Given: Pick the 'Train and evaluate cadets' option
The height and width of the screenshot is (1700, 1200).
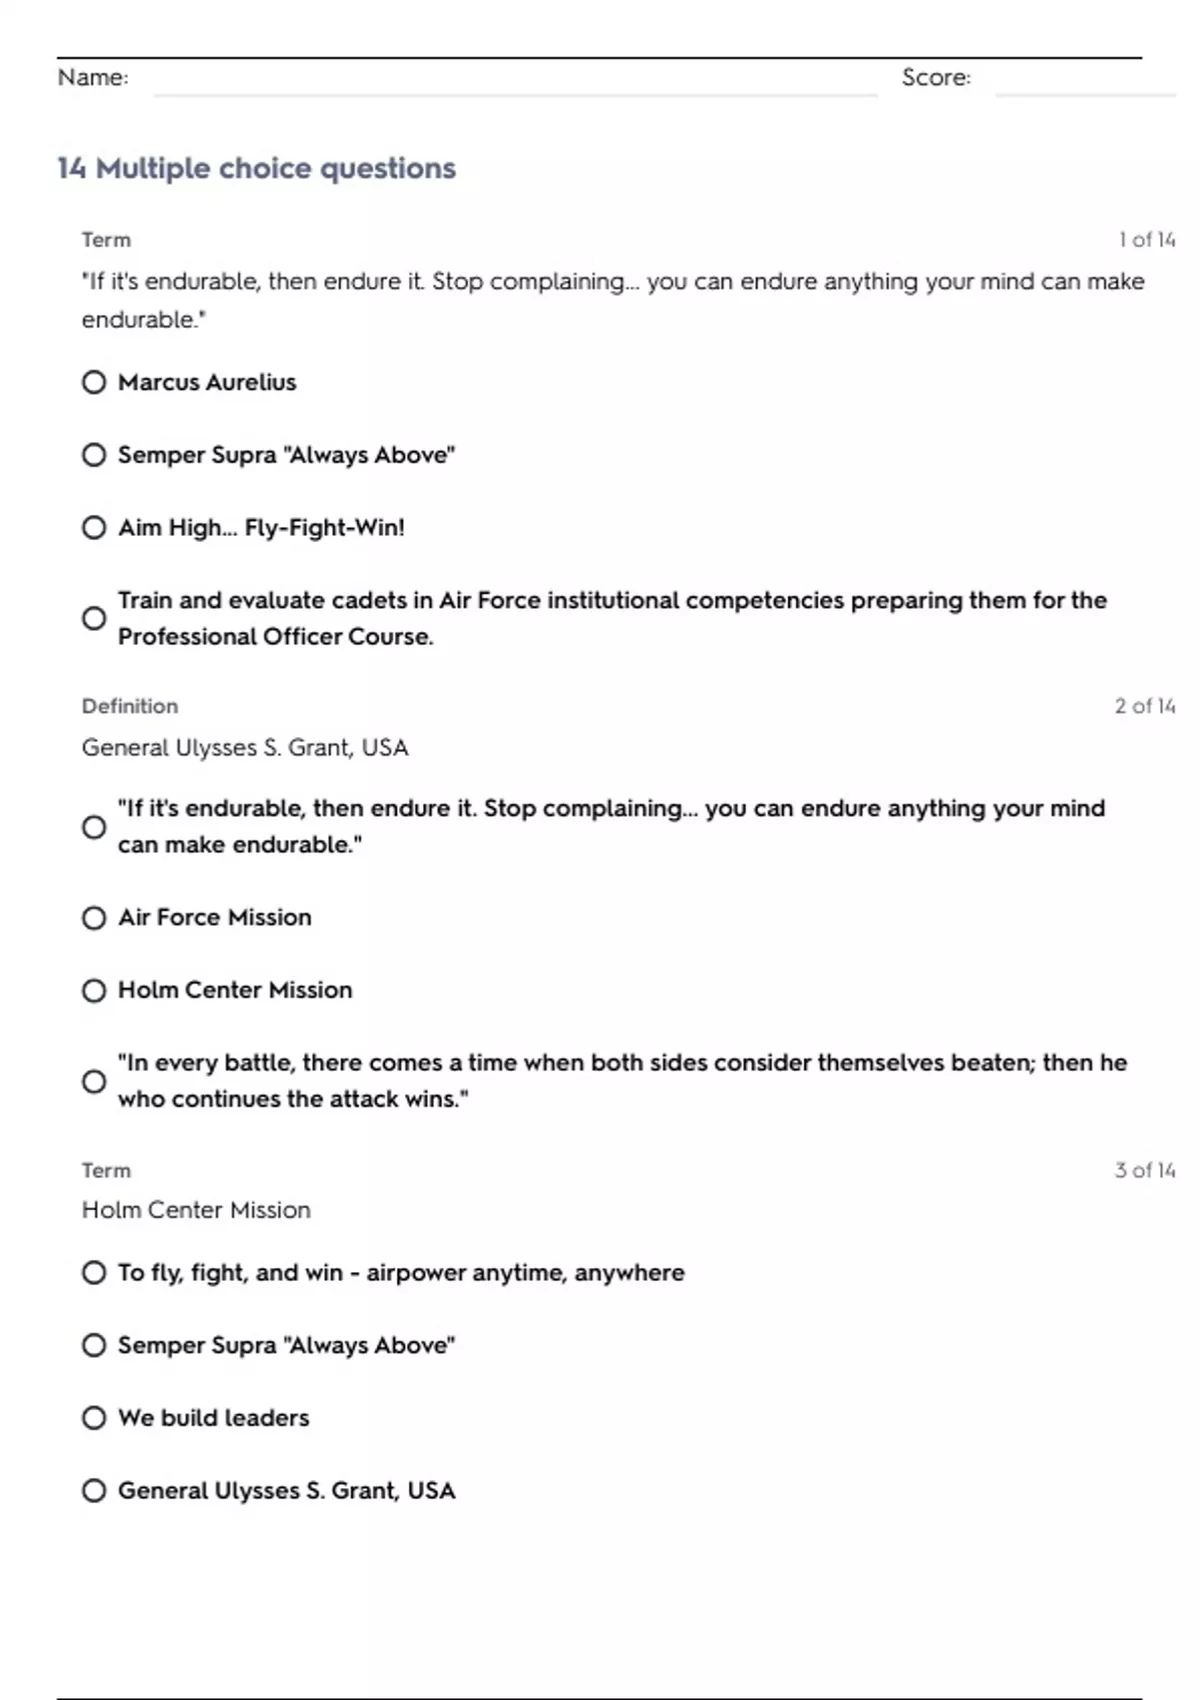Looking at the screenshot, I should (94, 618).
